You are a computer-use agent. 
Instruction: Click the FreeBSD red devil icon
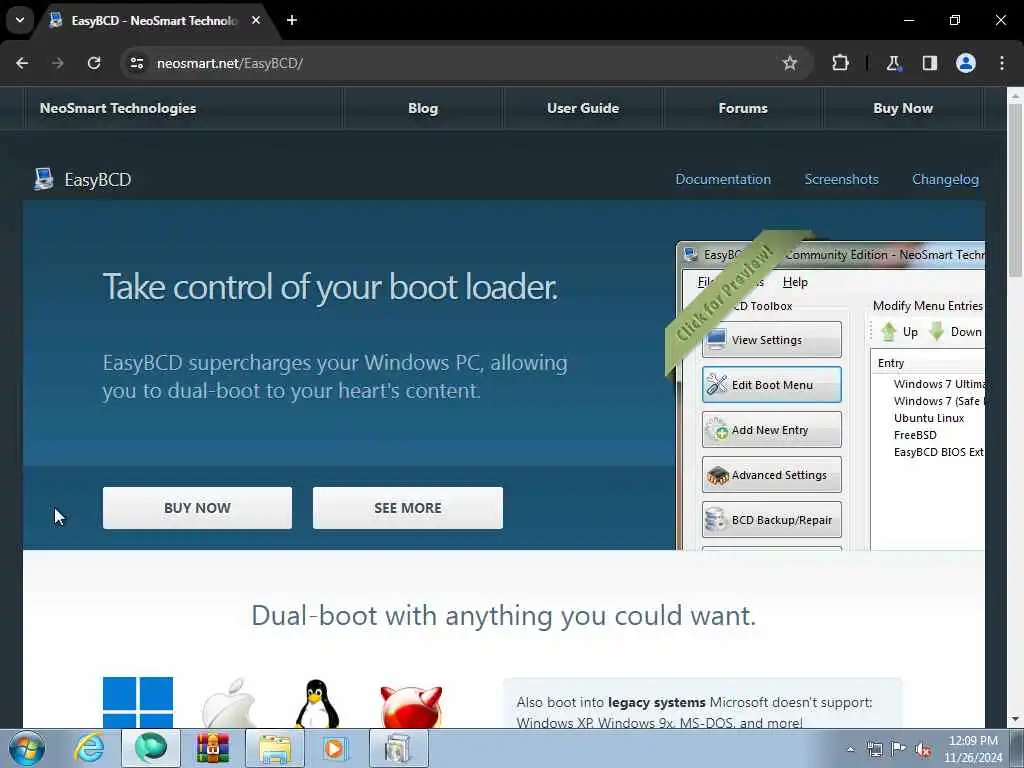click(411, 707)
